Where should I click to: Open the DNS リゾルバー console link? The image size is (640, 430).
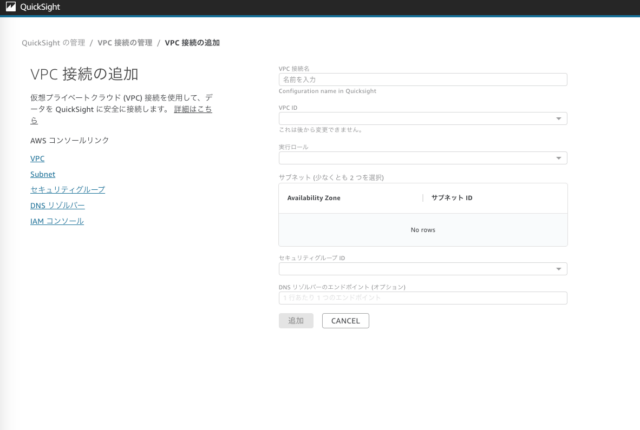(x=58, y=206)
